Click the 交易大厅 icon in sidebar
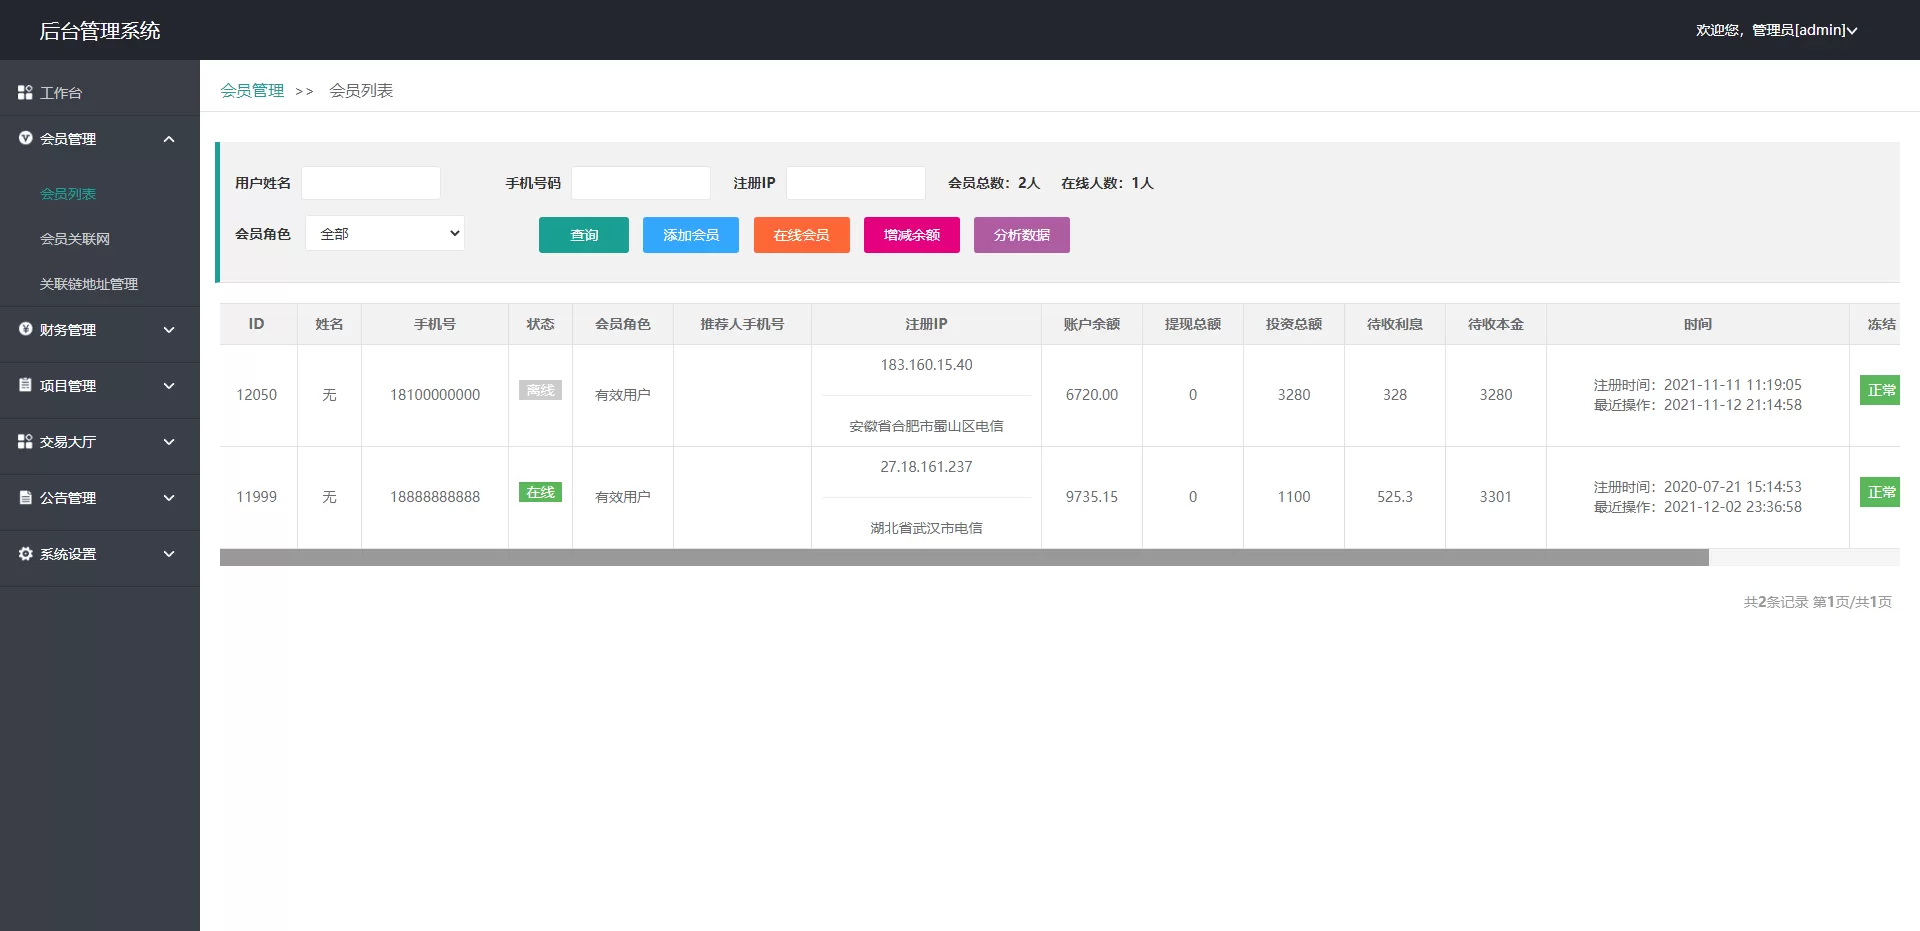 (x=25, y=441)
